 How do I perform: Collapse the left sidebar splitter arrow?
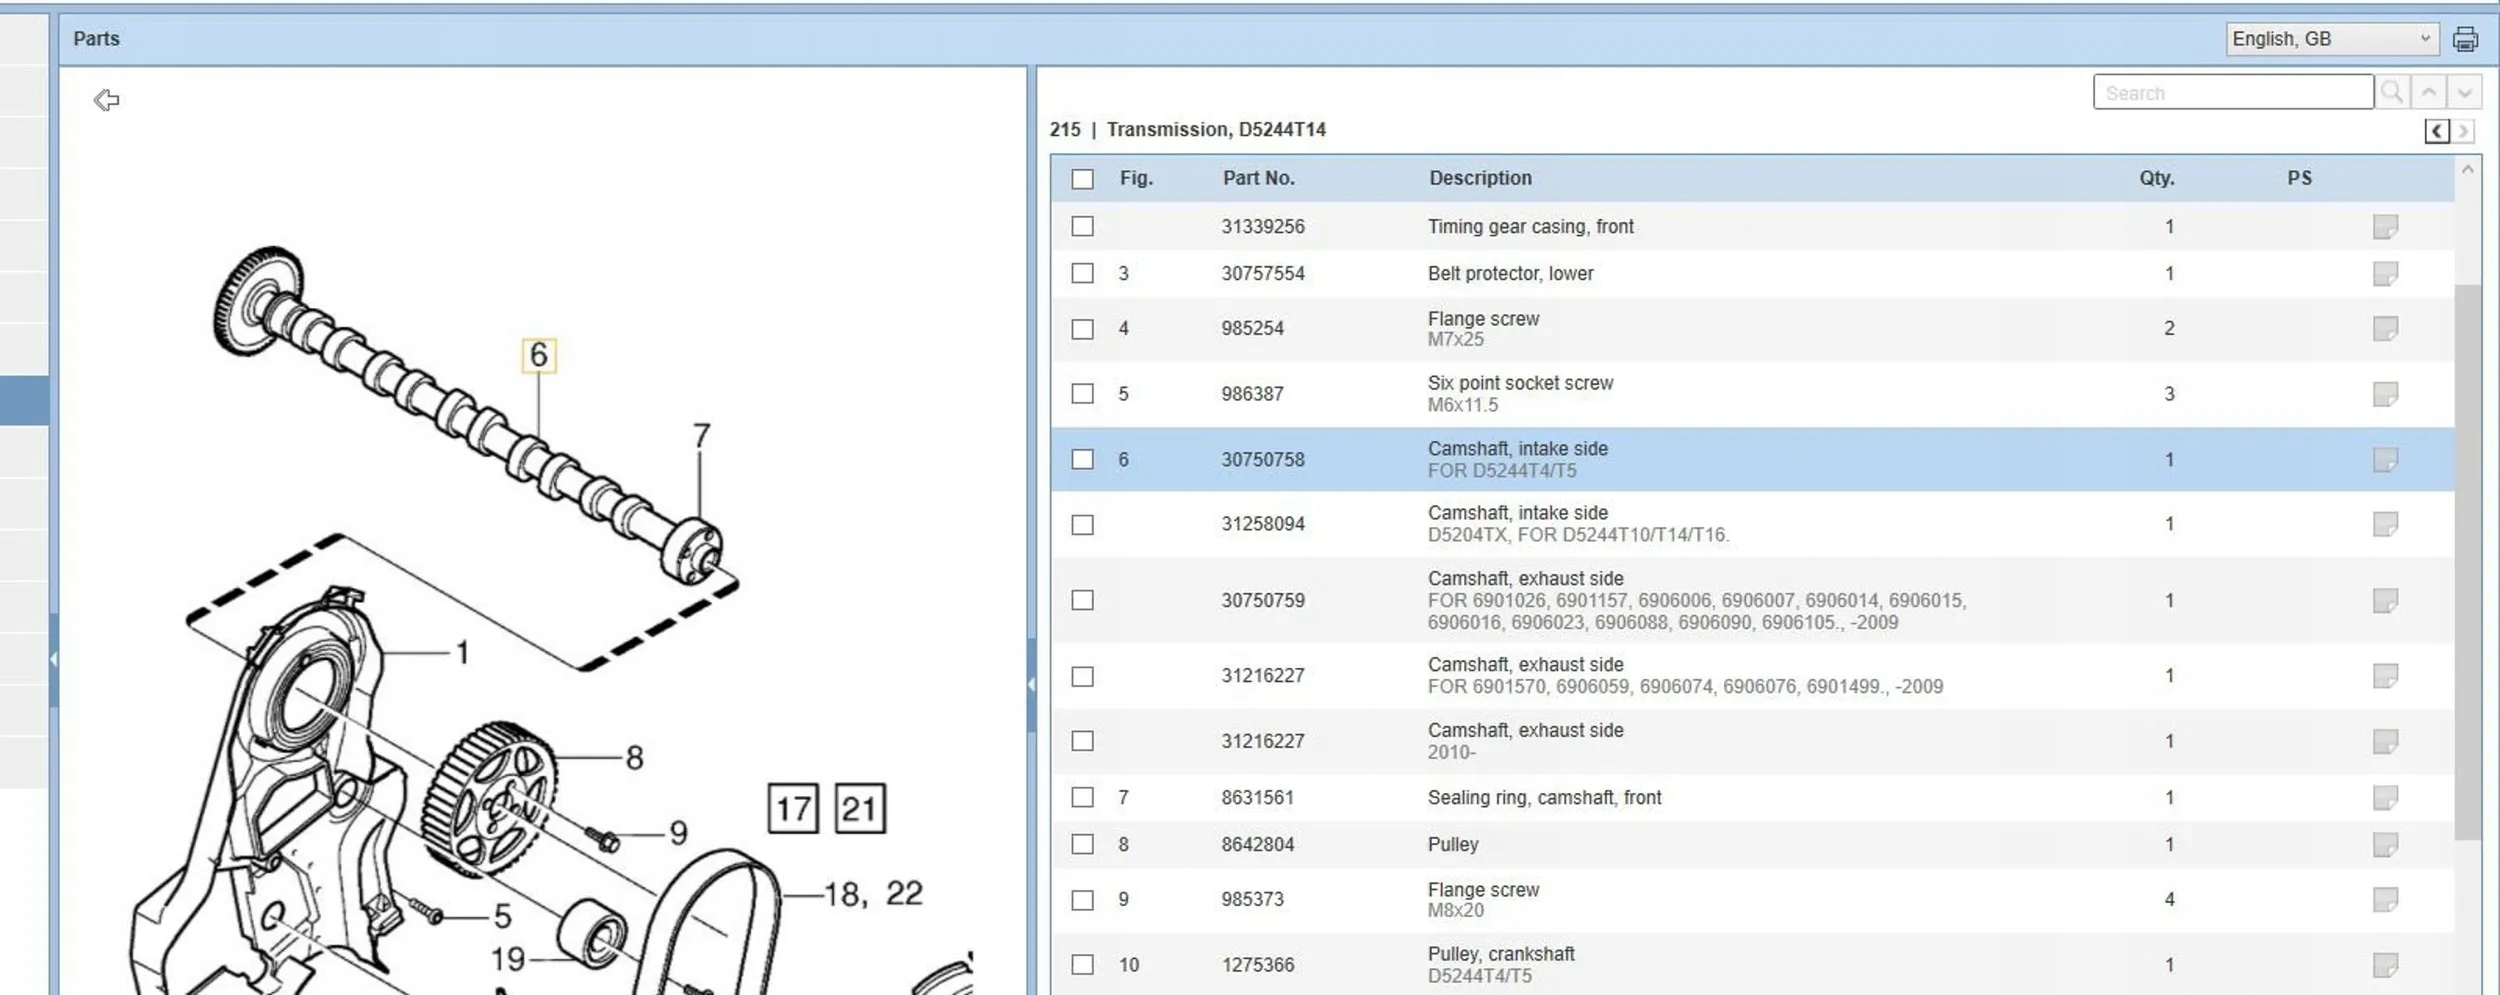tap(54, 659)
